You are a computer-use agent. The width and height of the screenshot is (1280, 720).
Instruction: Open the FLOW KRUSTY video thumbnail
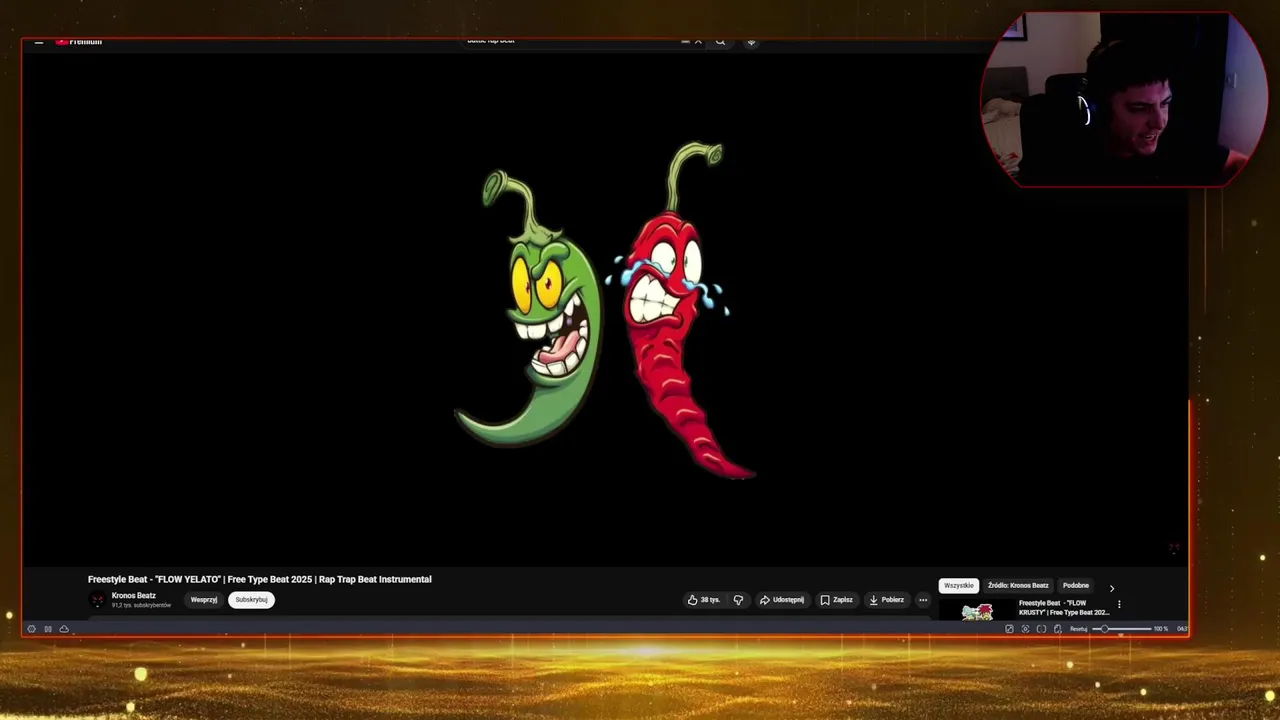click(x=977, y=610)
